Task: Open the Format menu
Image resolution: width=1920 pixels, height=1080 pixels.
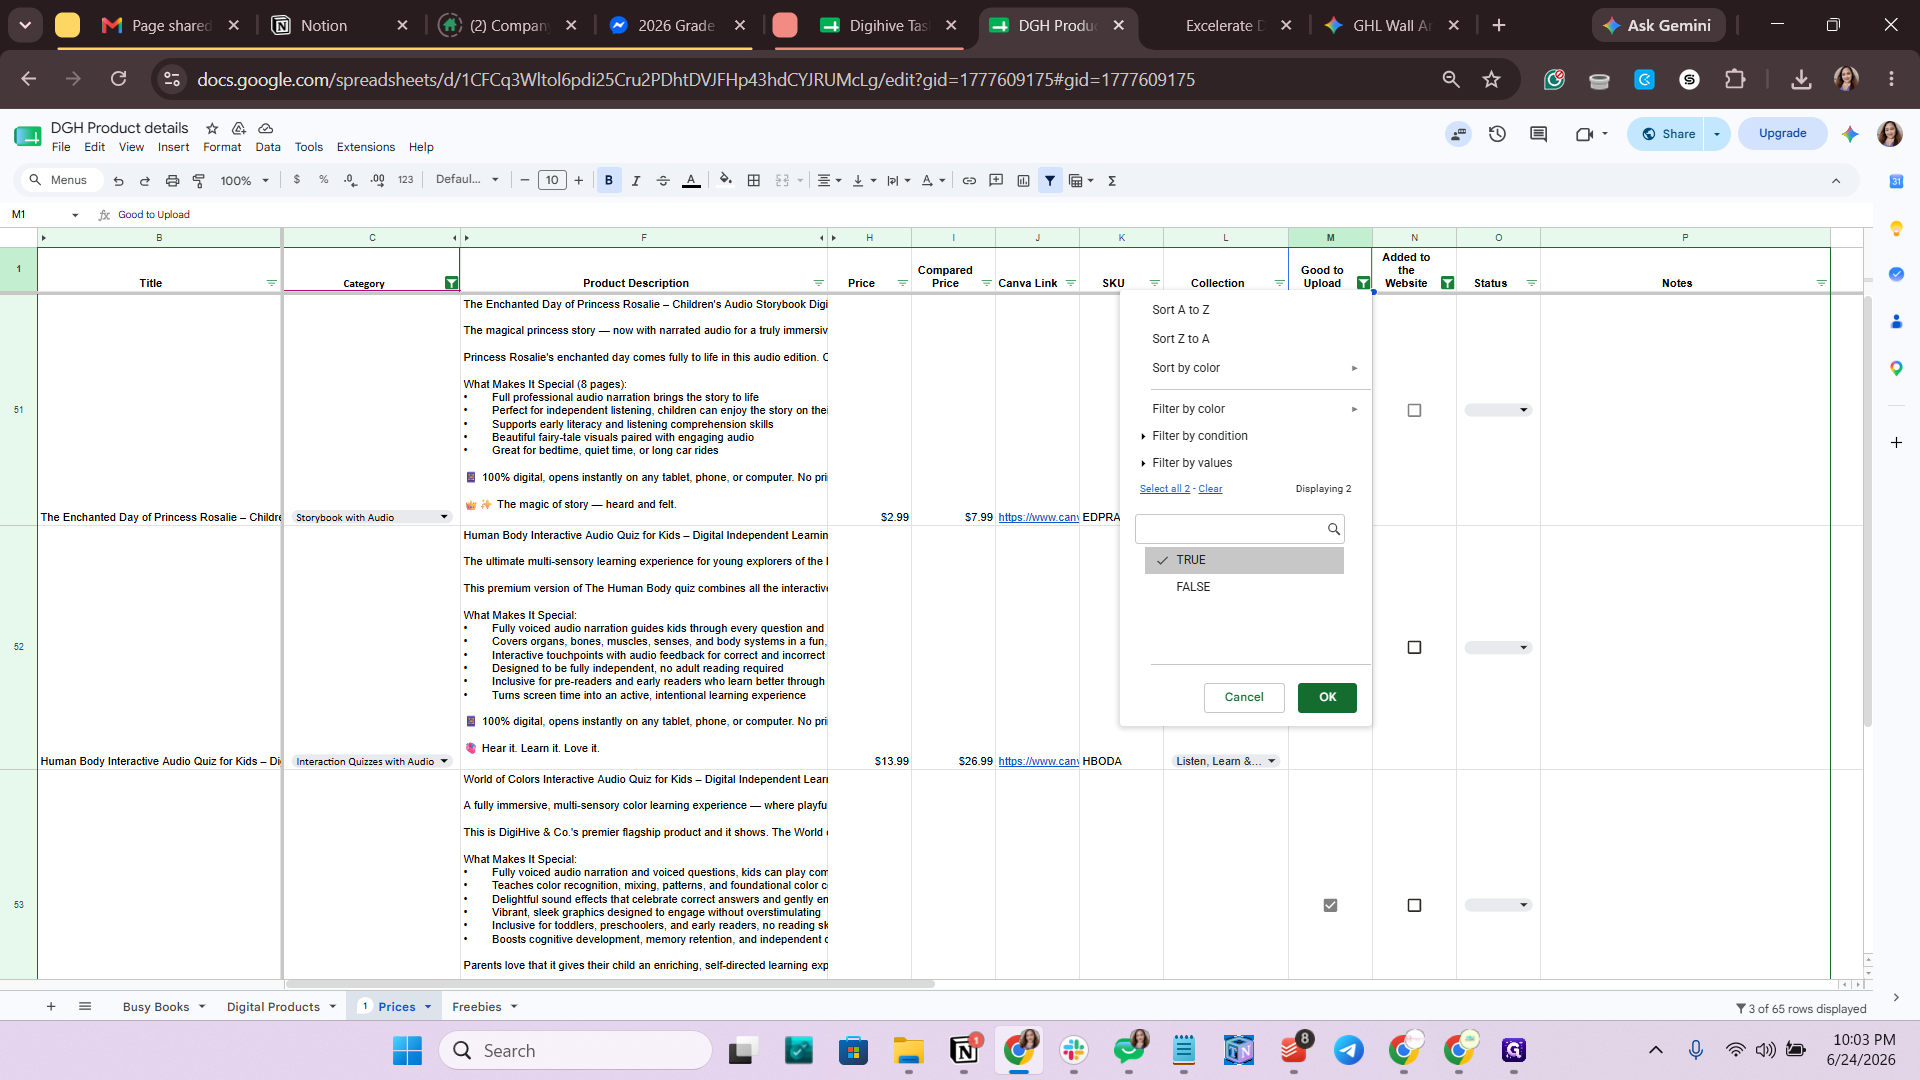Action: [222, 147]
